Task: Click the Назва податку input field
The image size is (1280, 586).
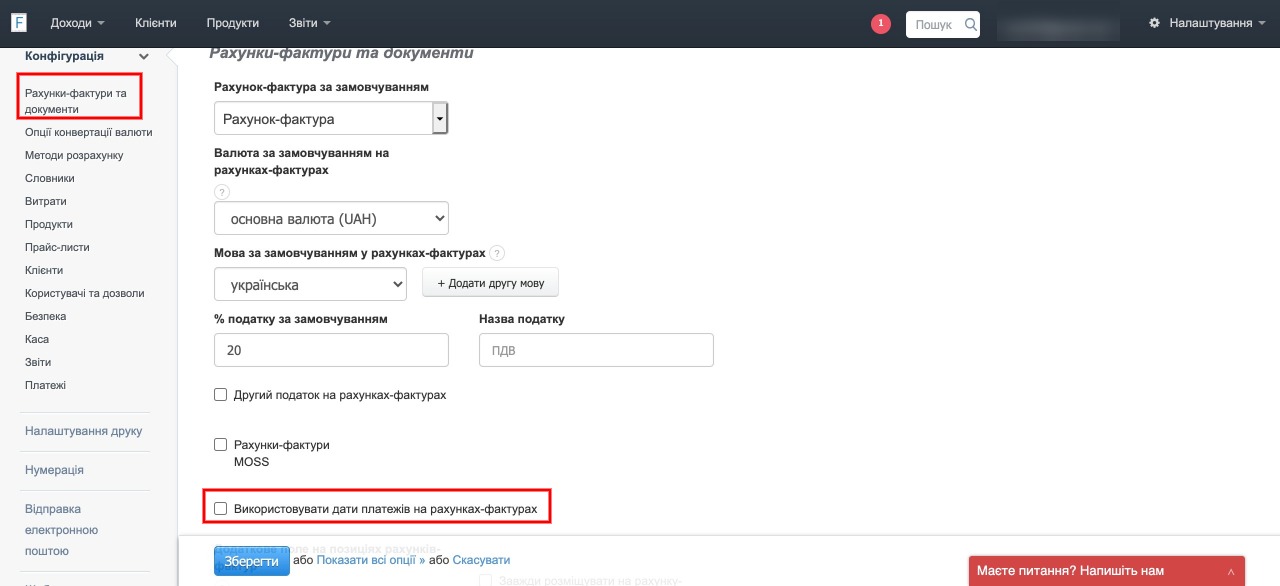Action: point(596,351)
